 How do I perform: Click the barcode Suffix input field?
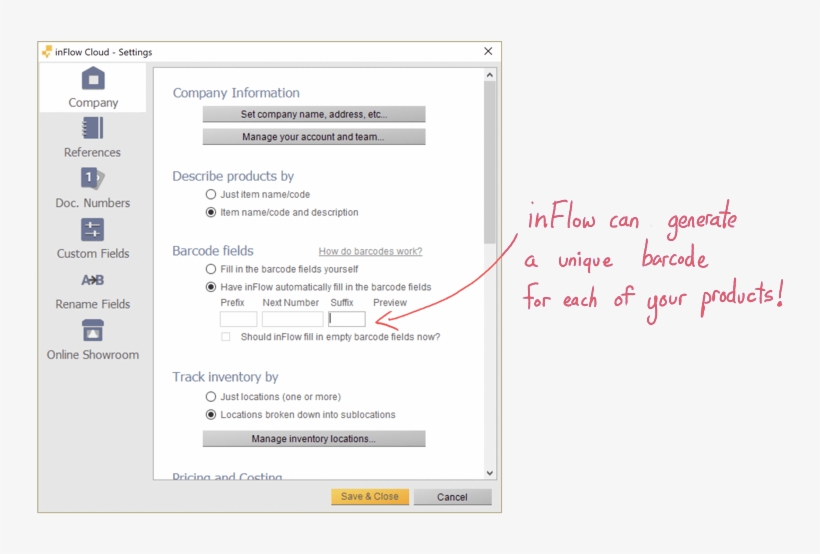point(347,319)
